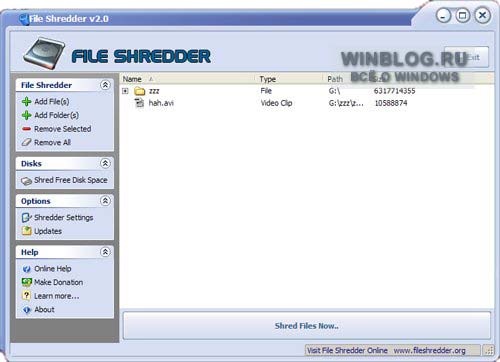The image size is (500, 362).
Task: Select the zzz row name
Action: tap(154, 91)
